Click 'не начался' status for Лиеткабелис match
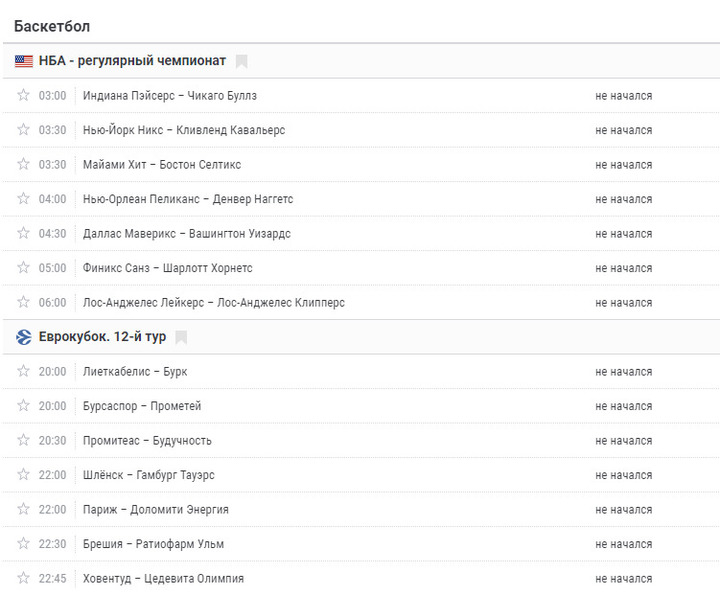The width and height of the screenshot is (720, 595). click(624, 371)
